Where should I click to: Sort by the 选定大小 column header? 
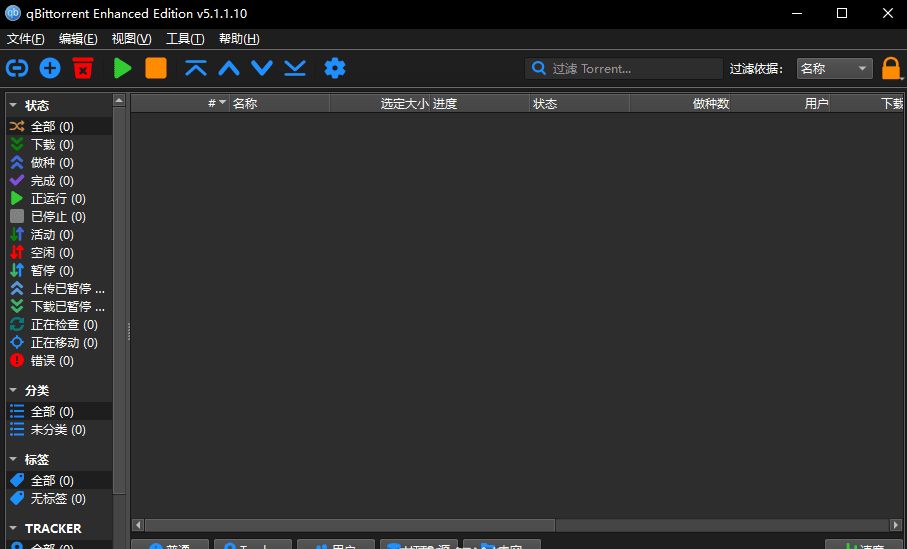tap(380, 104)
